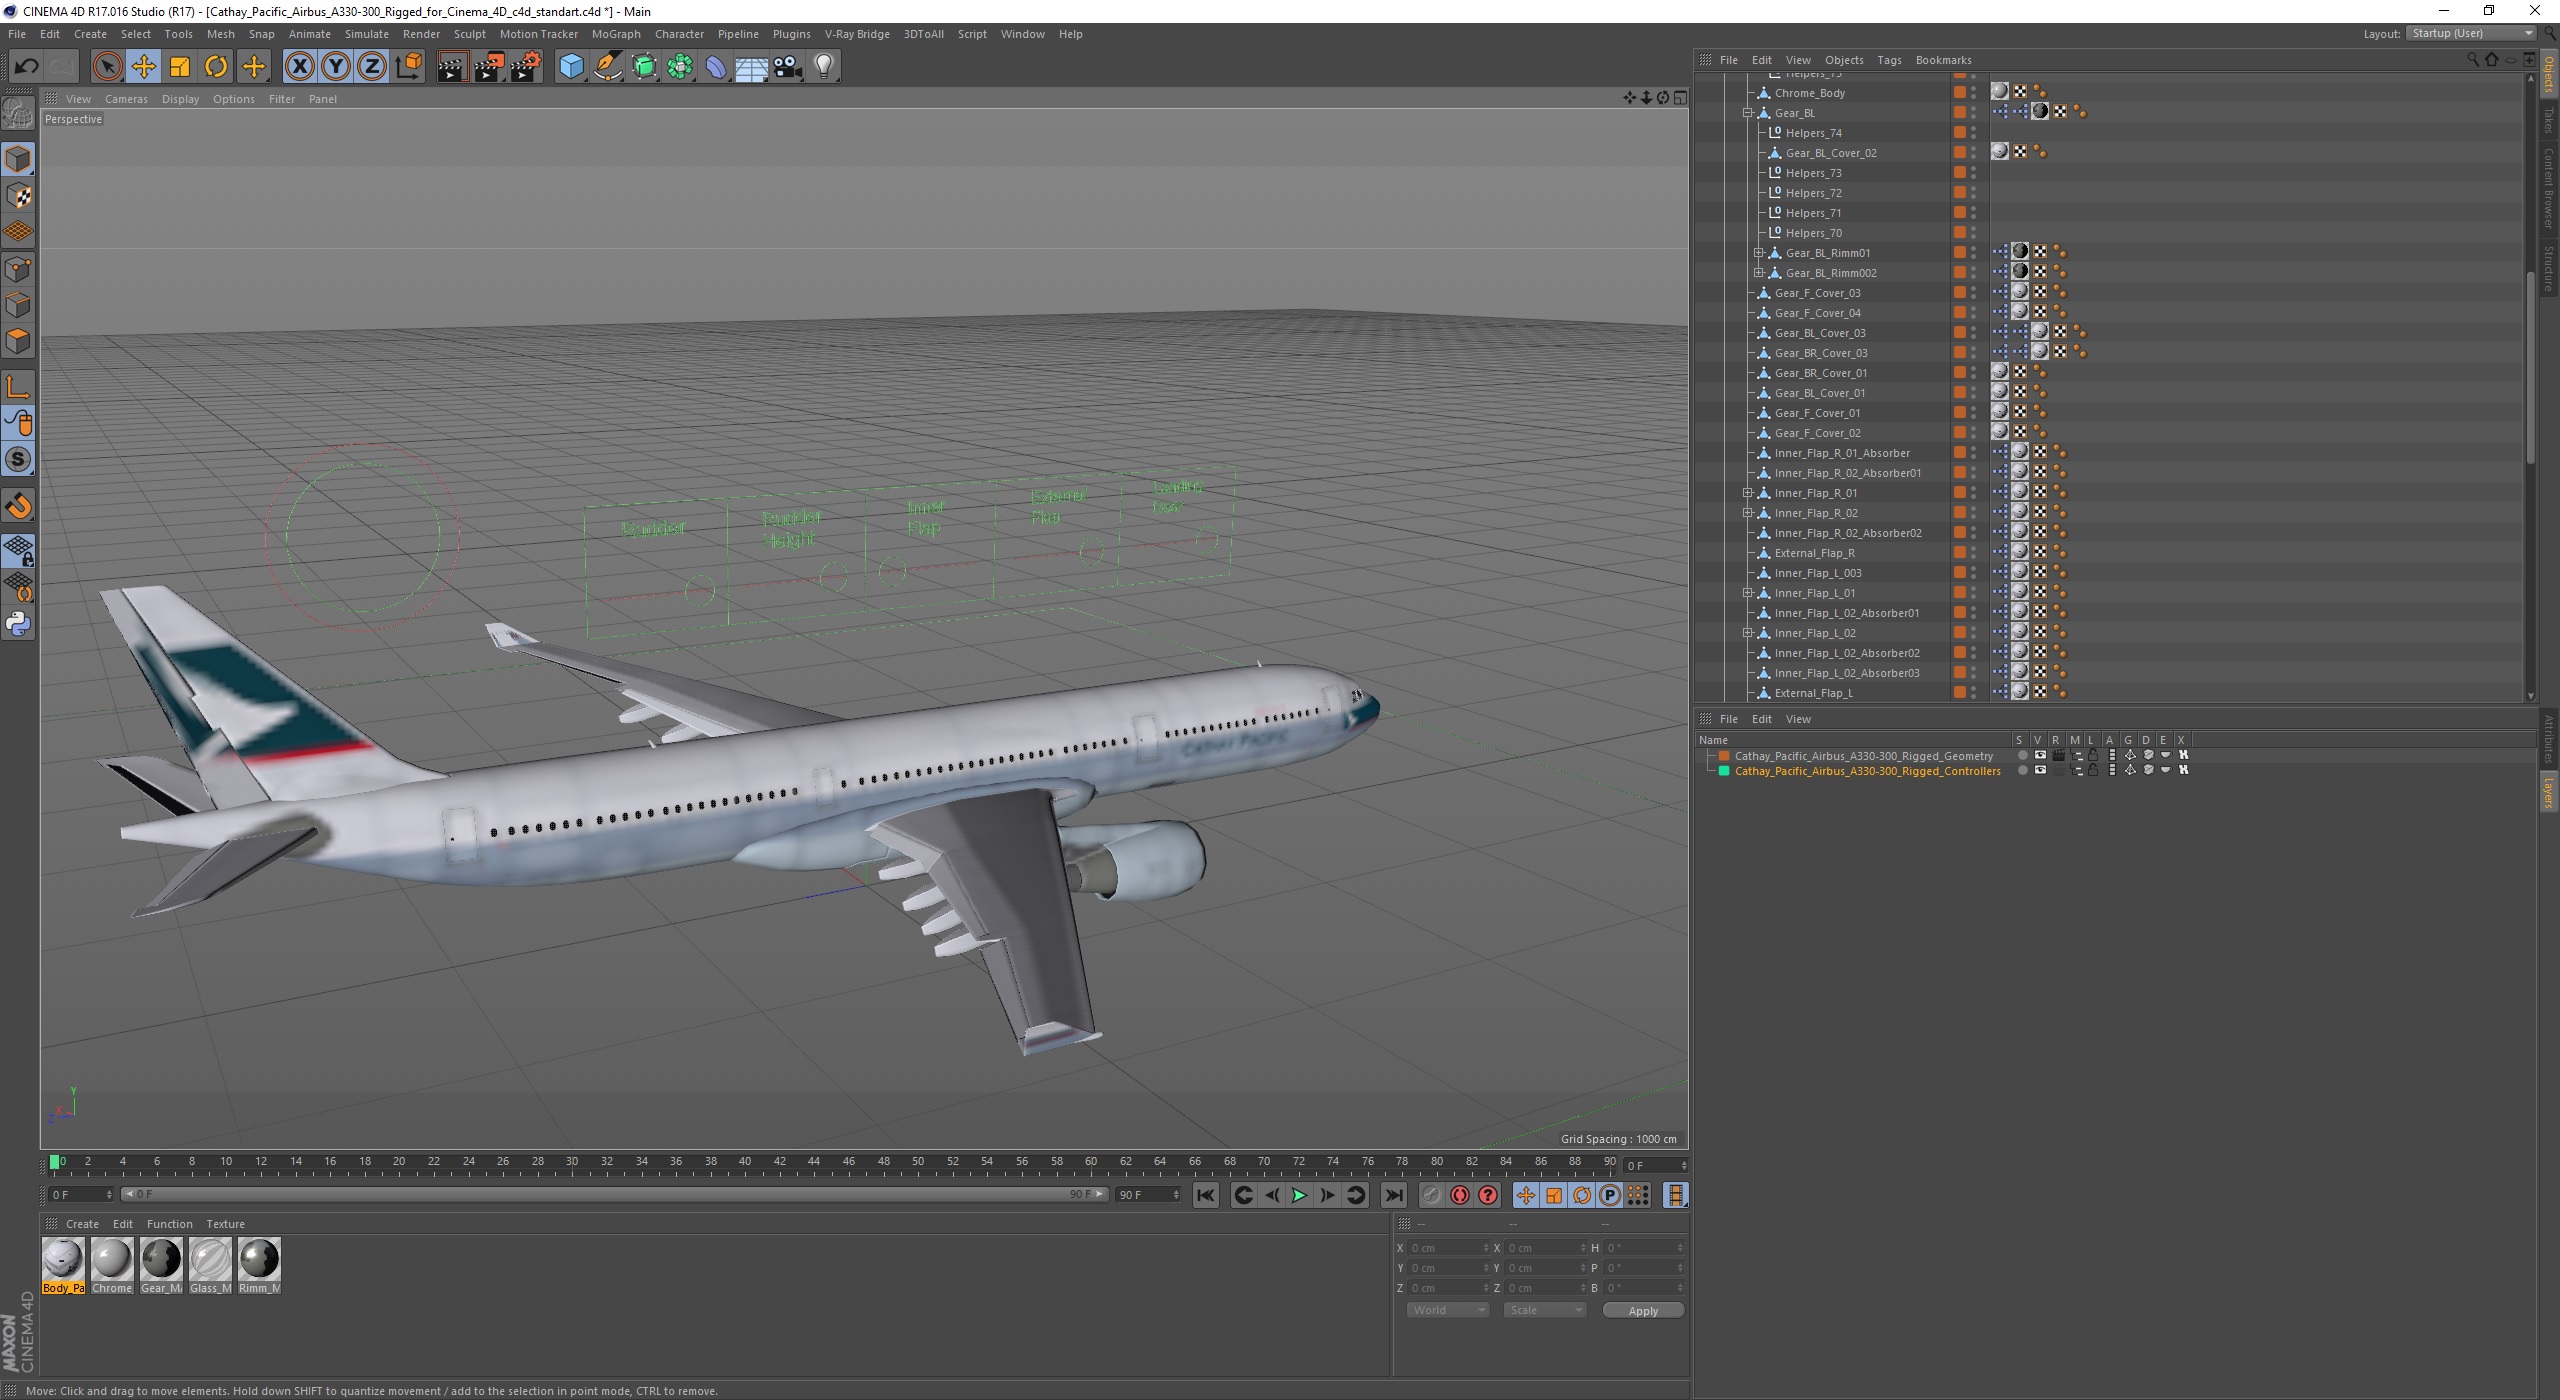Click frame 40 on the timeline ruler
This screenshot has height=1400, width=2560.
pyautogui.click(x=745, y=1162)
